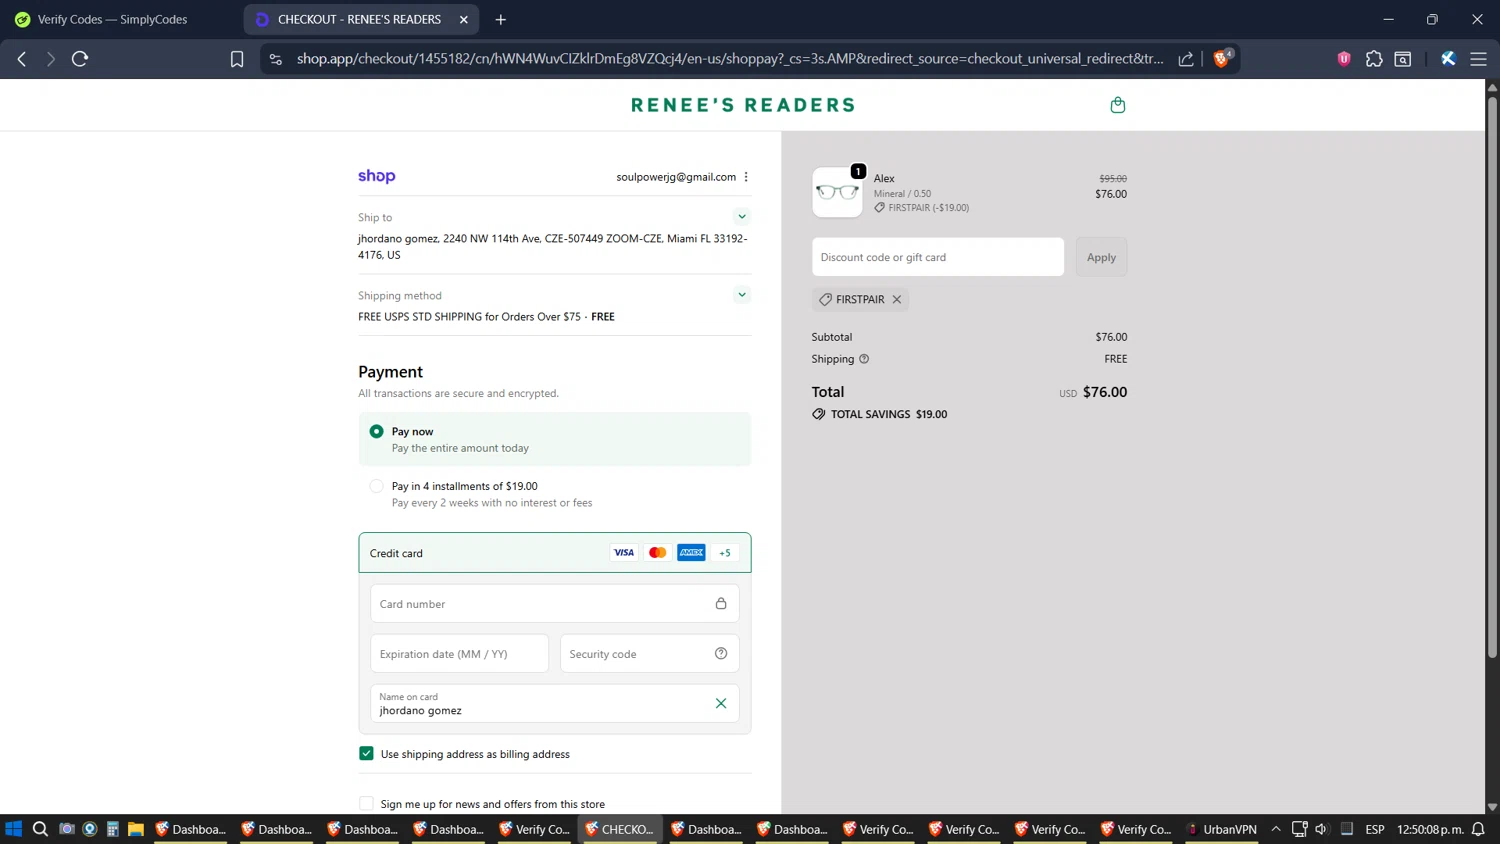This screenshot has height=844, width=1500.
Task: Remove the FIRSTPAIR discount code
Action: 897,299
